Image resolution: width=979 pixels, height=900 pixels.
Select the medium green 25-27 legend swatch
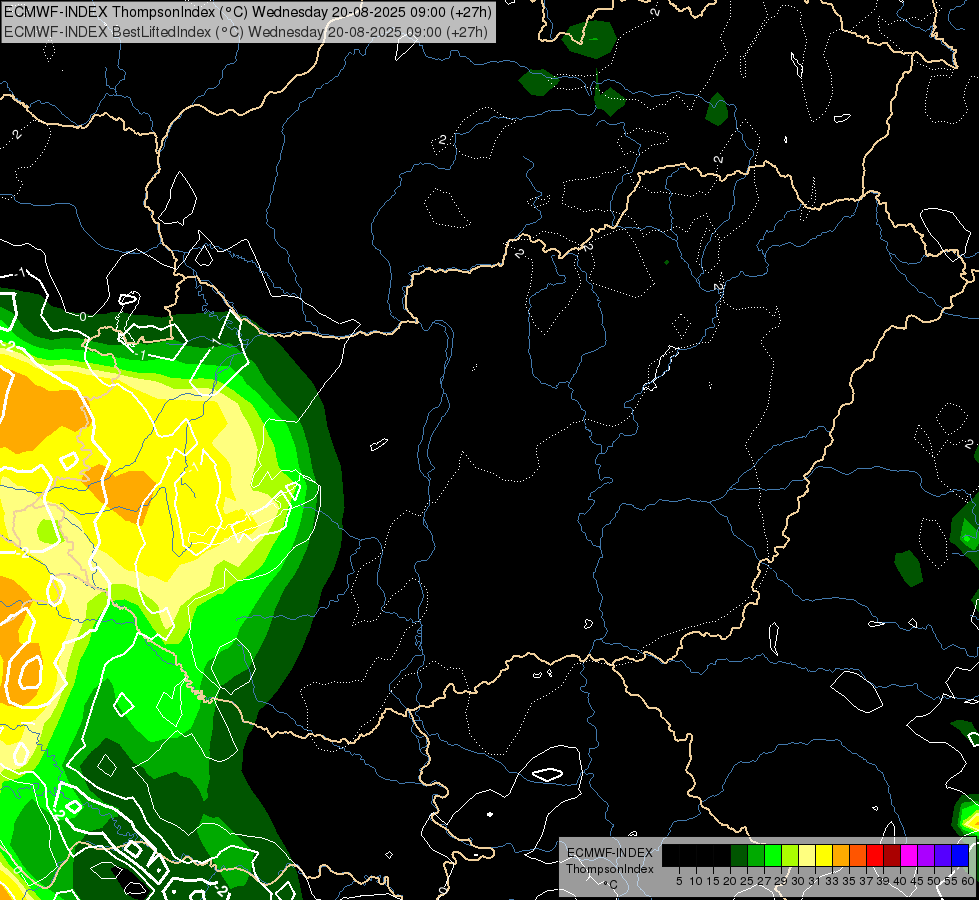click(x=755, y=855)
